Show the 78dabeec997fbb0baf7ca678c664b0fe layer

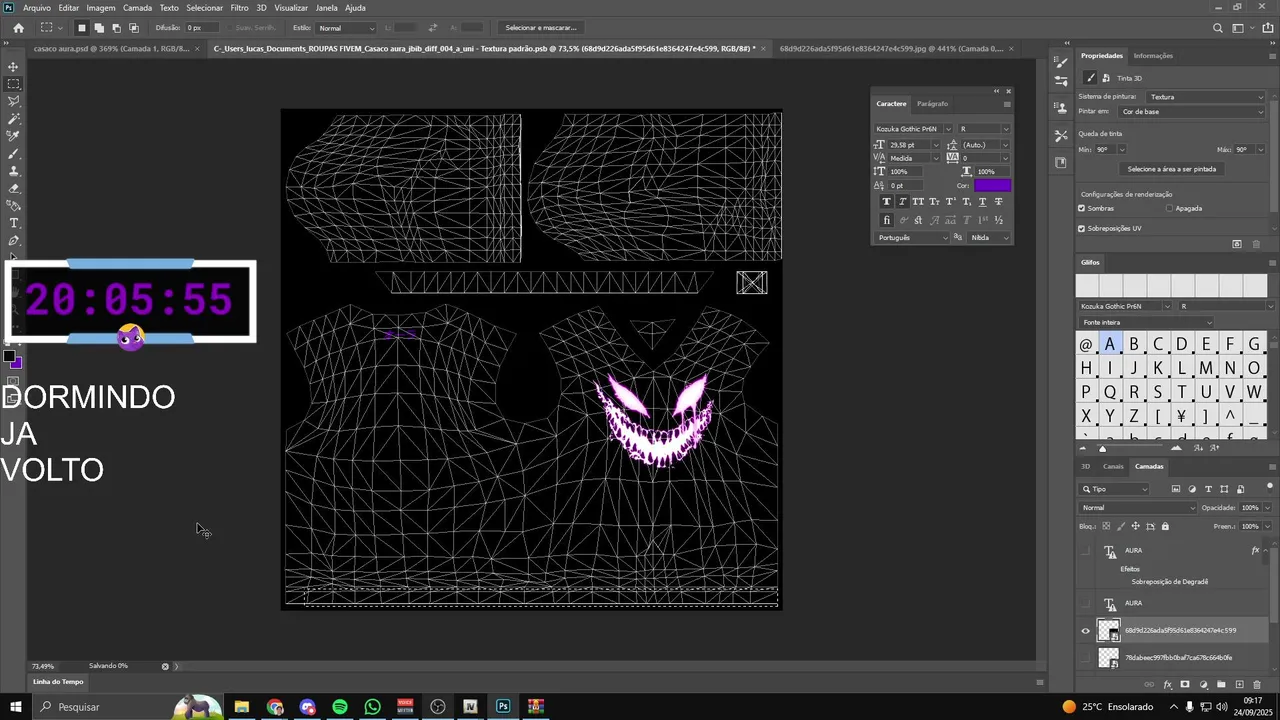1086,657
